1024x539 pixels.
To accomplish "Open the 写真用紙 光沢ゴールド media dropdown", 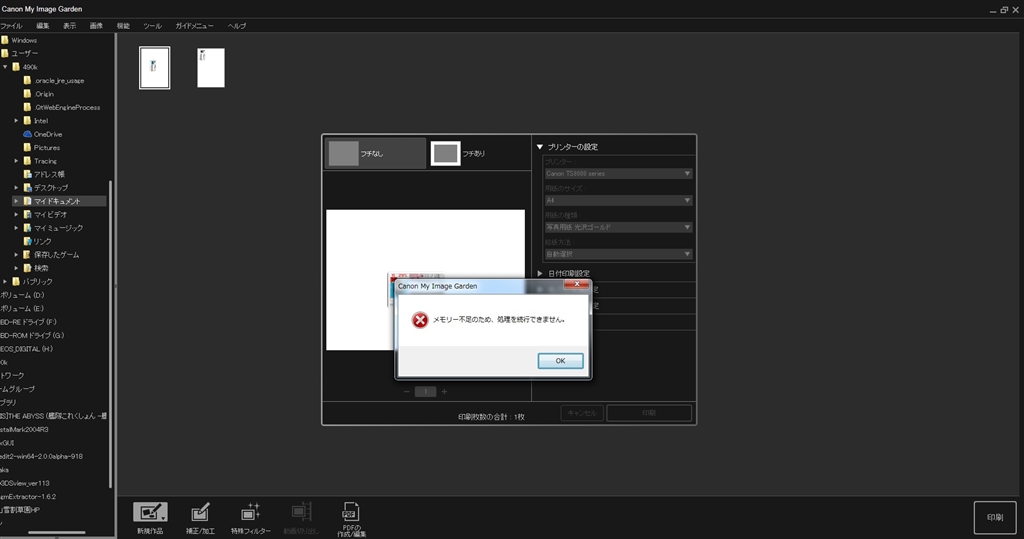I will click(618, 227).
